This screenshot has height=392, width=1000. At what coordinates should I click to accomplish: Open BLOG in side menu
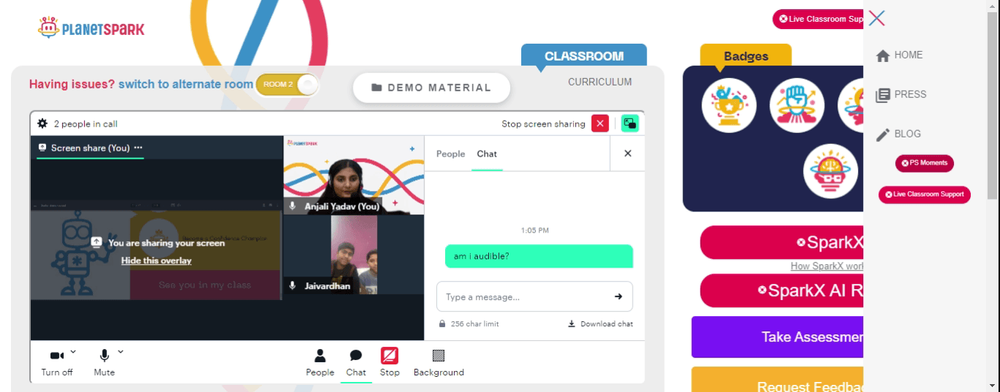[899, 134]
